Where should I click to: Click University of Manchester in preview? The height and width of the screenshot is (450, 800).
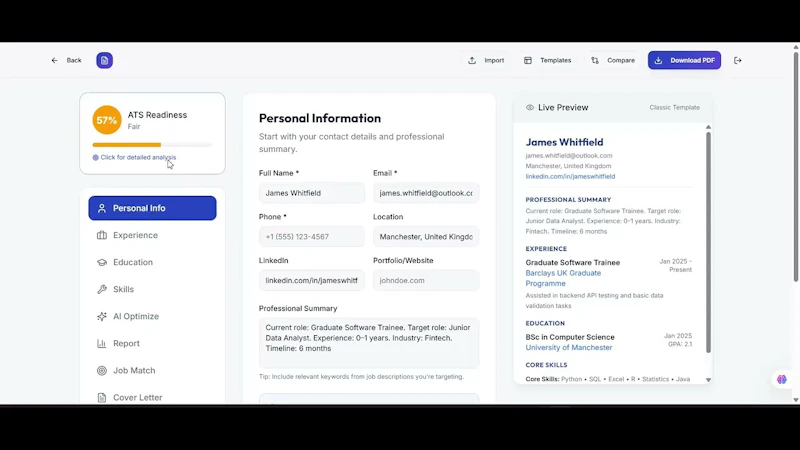click(568, 347)
